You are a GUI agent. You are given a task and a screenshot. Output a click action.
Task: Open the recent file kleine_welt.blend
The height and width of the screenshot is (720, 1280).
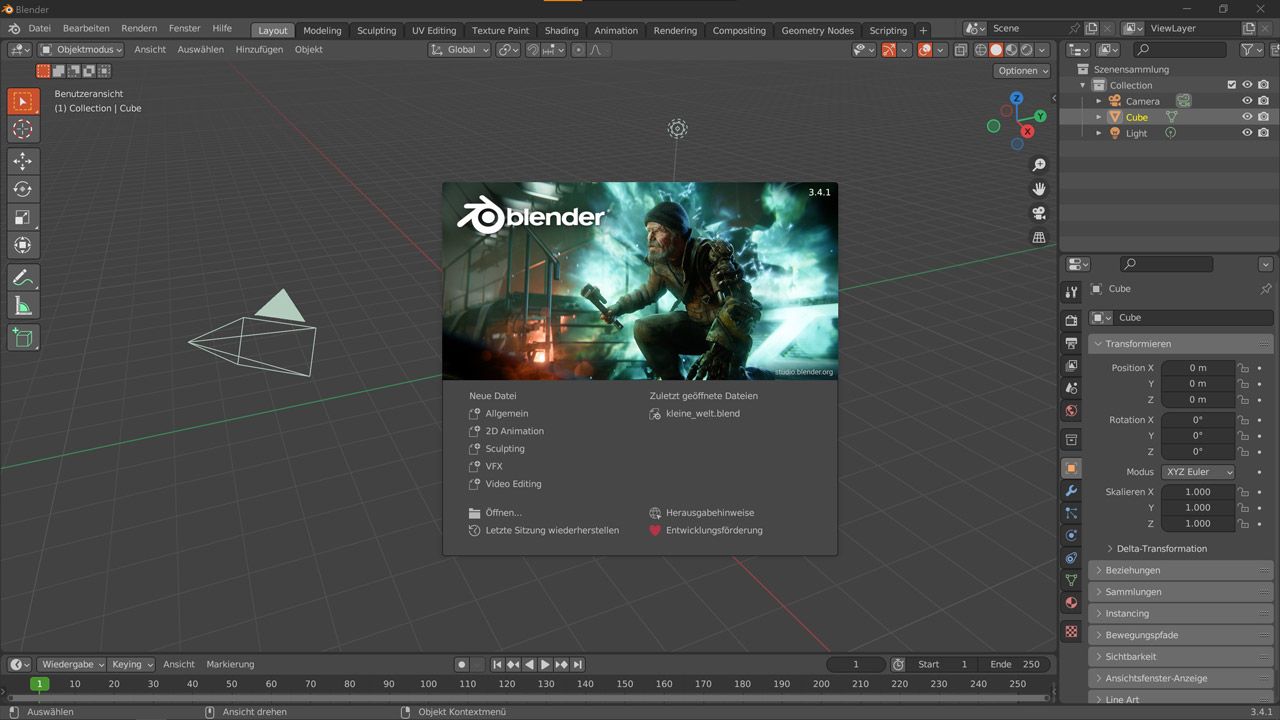[701, 413]
